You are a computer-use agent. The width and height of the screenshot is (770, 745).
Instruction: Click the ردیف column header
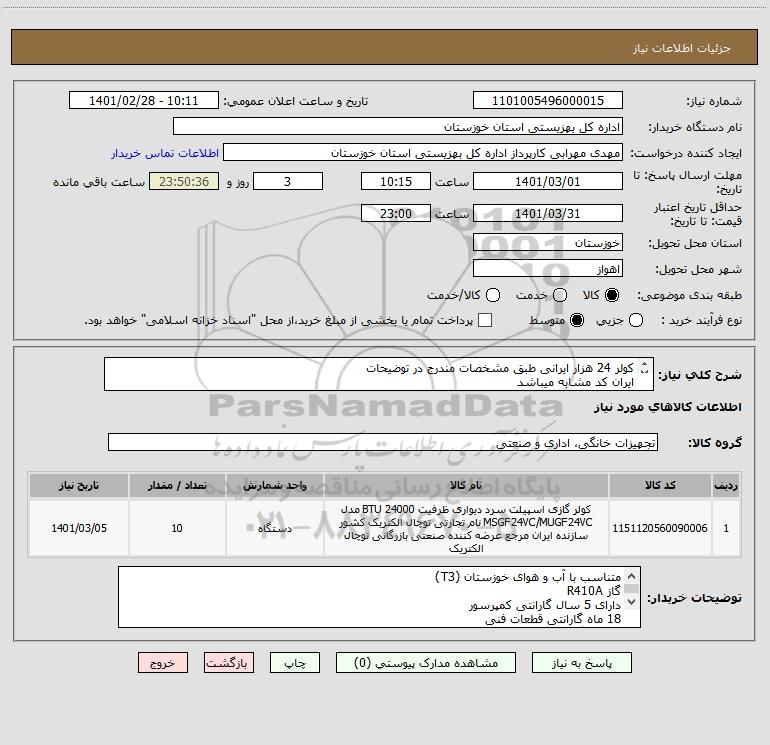point(726,485)
